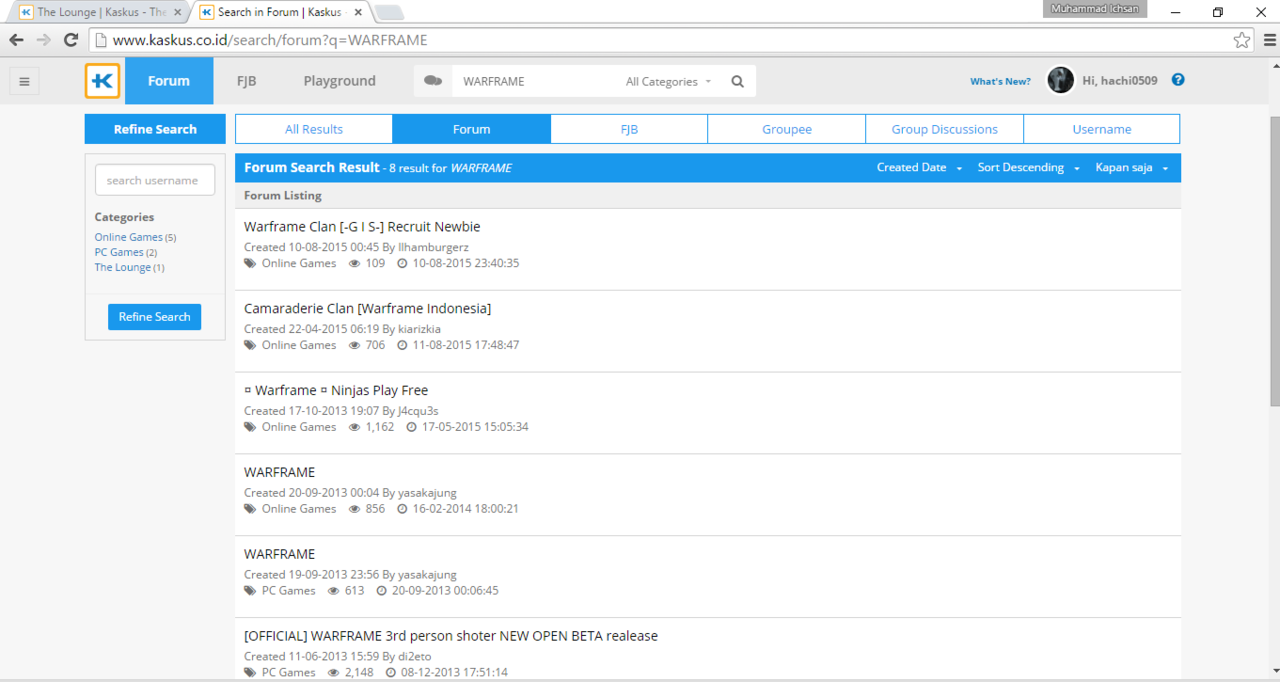
Task: Reload the page with the refresh icon
Action: [70, 40]
